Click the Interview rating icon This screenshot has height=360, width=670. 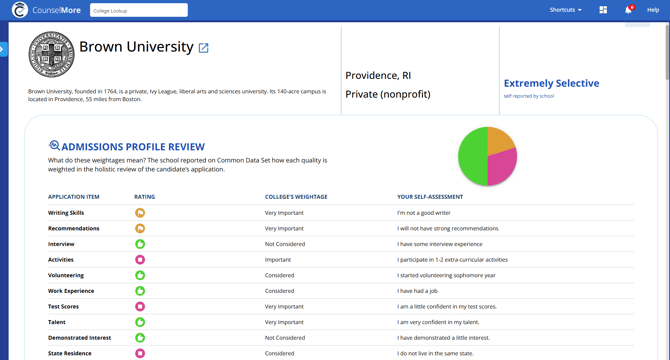(140, 244)
